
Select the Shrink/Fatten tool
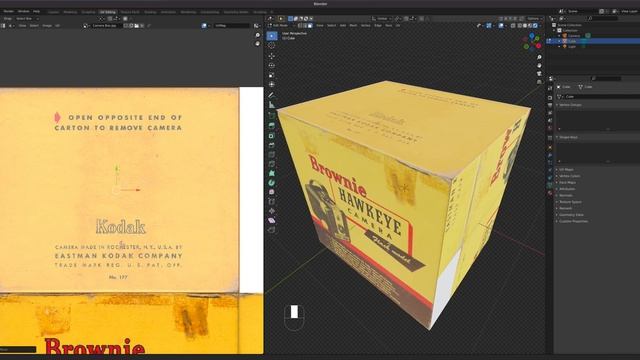(272, 211)
